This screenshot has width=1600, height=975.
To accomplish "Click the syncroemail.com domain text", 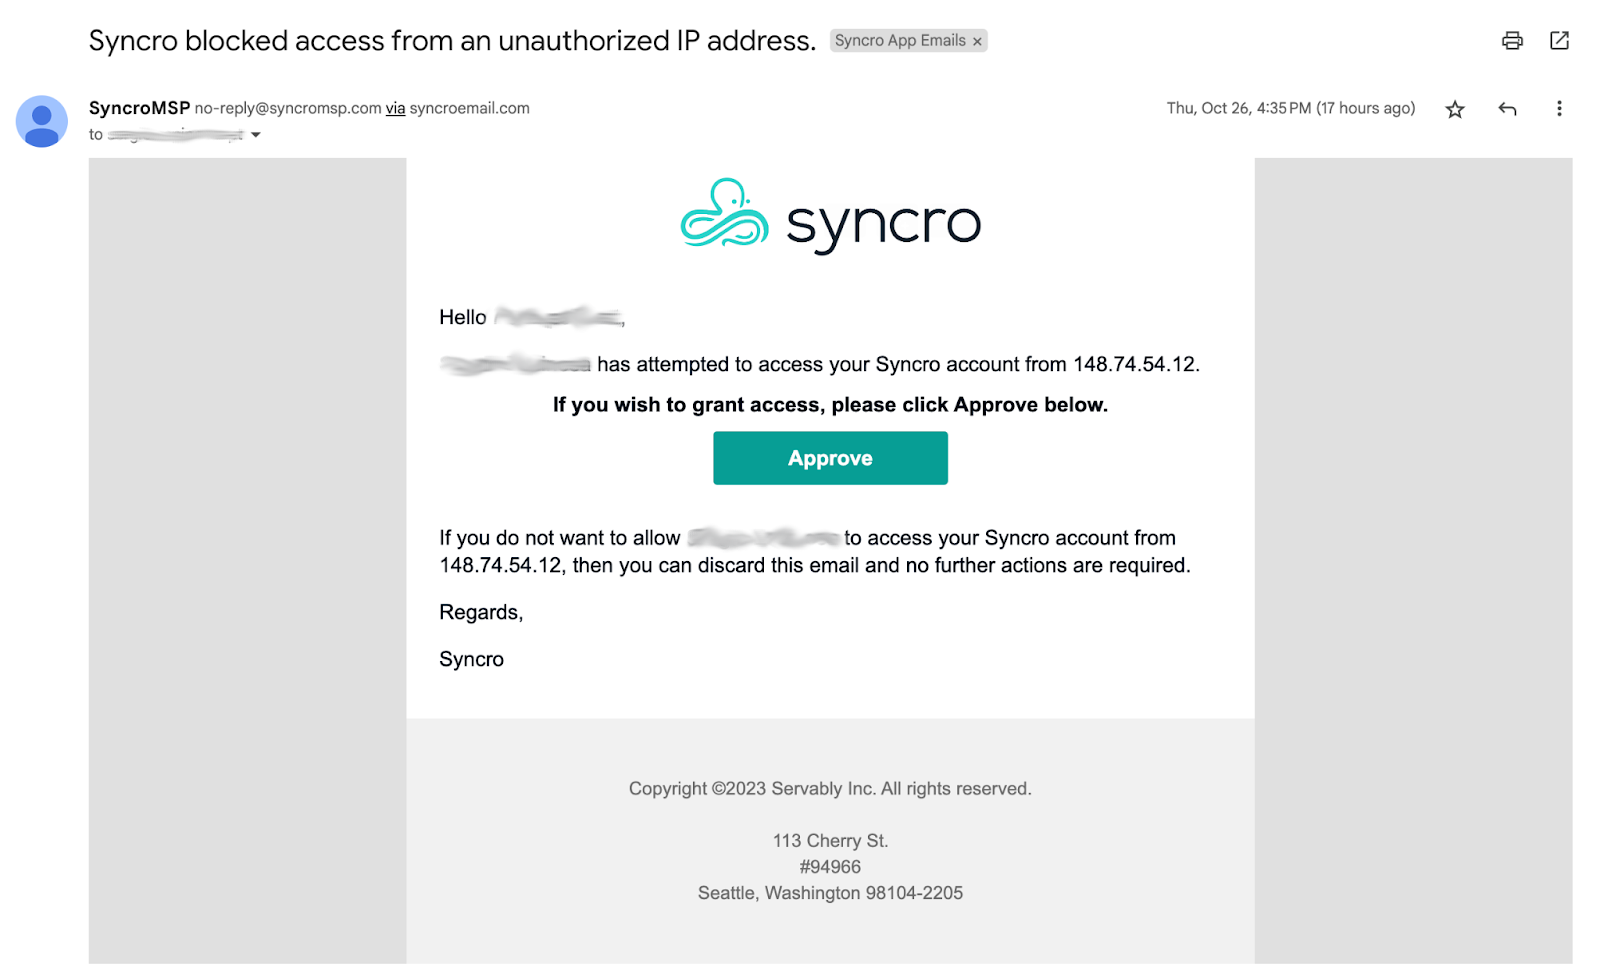I will point(469,108).
